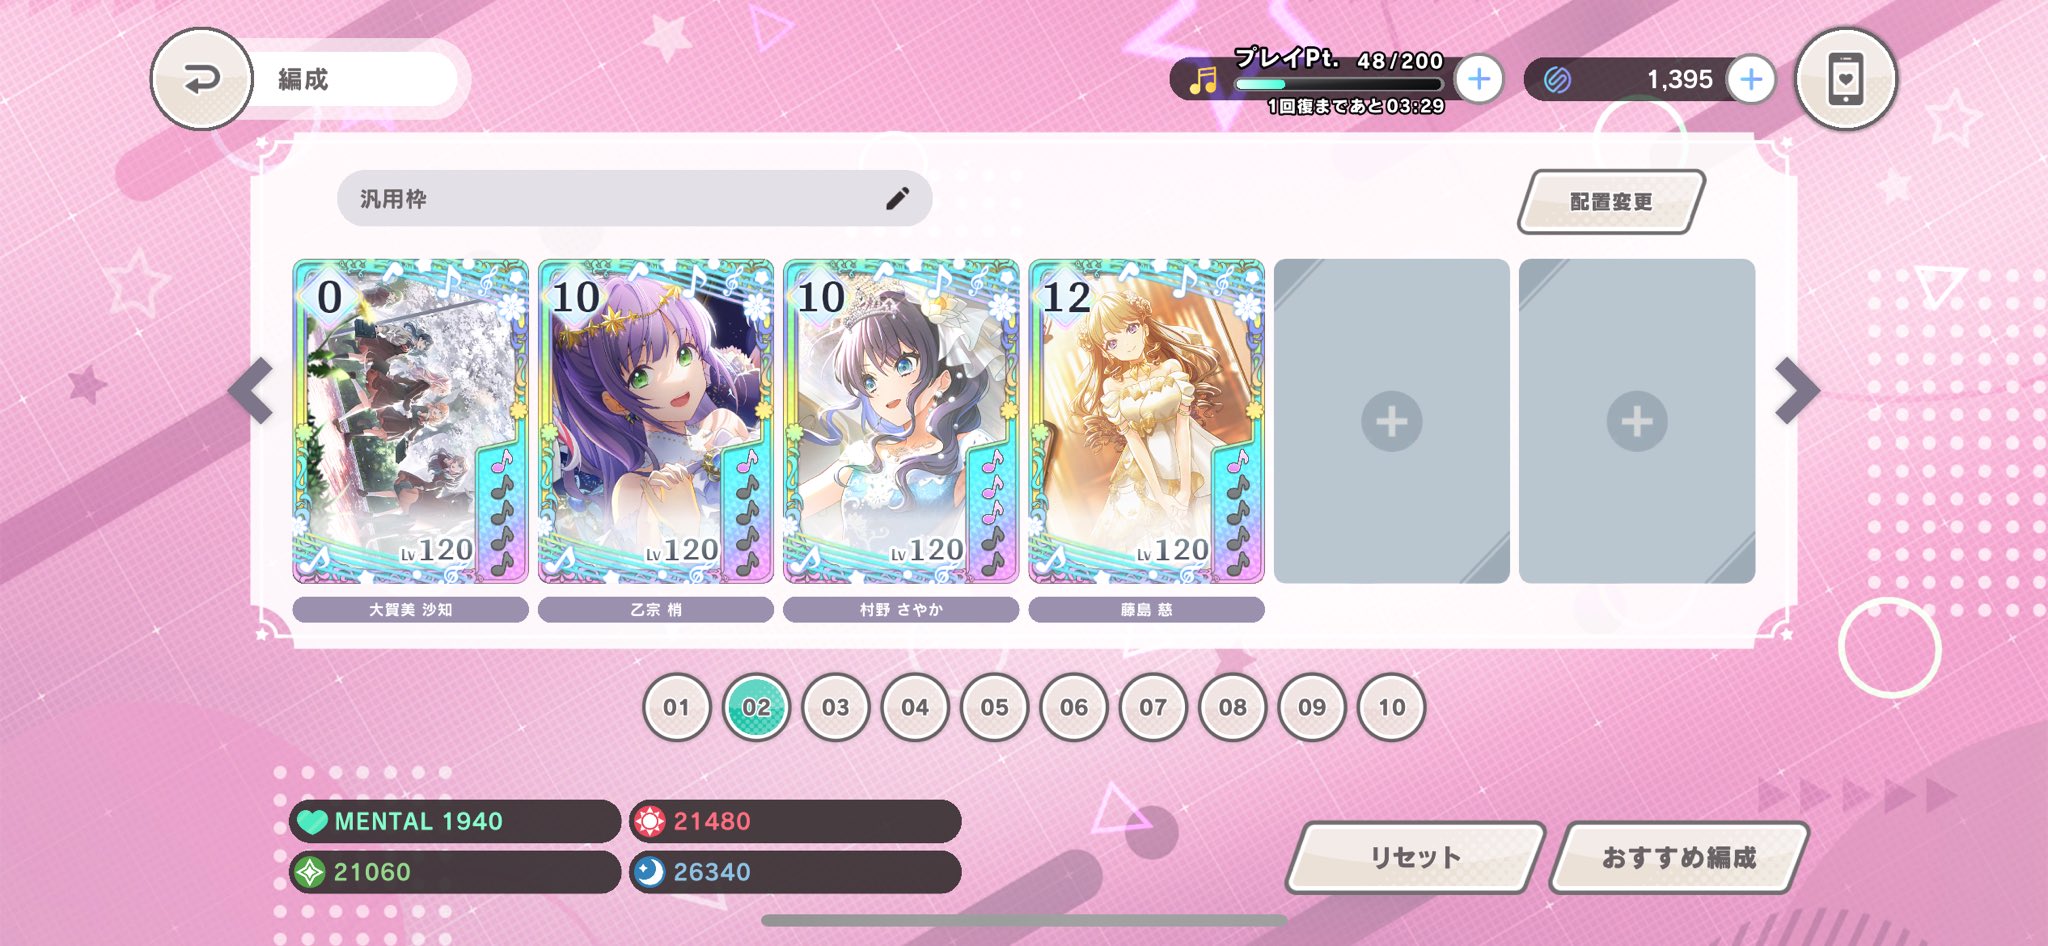Switch to deck tab 06
This screenshot has width=2048, height=946.
pyautogui.click(x=1073, y=707)
